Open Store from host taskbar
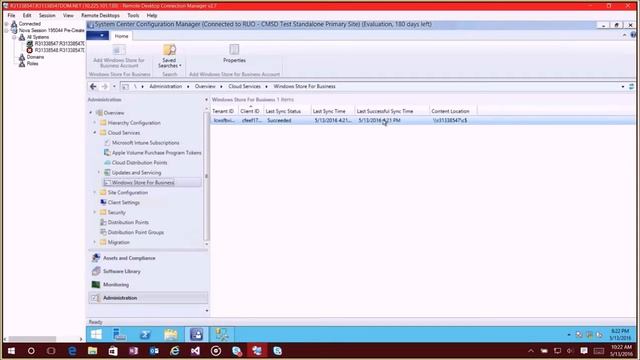The image size is (640, 360). click(x=113, y=351)
